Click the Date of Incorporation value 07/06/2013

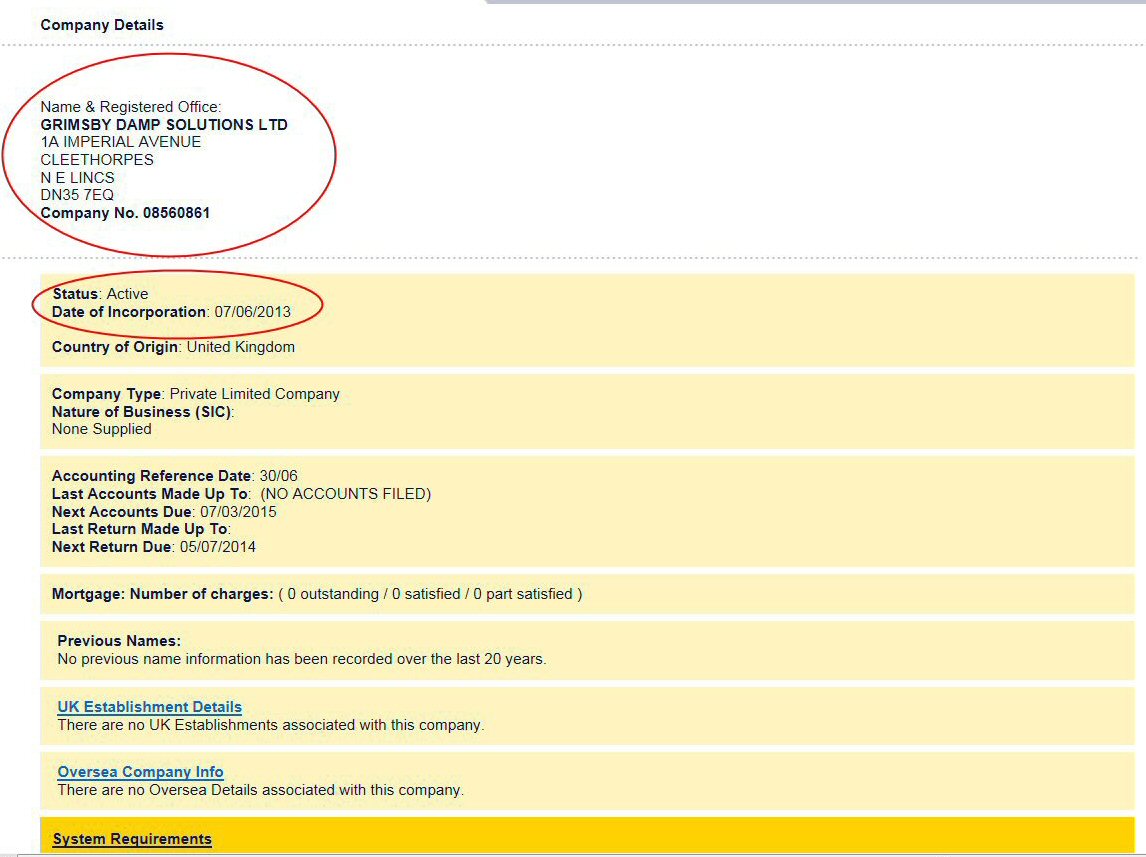[x=252, y=312]
